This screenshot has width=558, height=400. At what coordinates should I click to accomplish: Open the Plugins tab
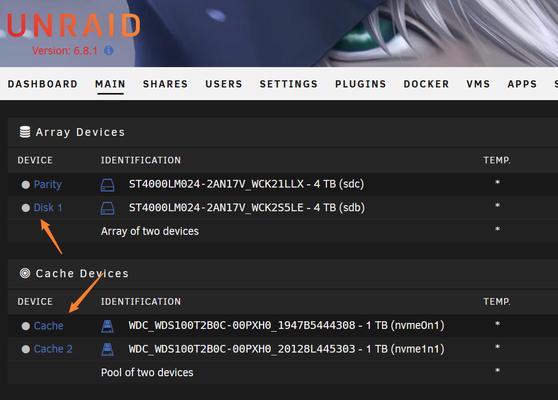pos(360,84)
